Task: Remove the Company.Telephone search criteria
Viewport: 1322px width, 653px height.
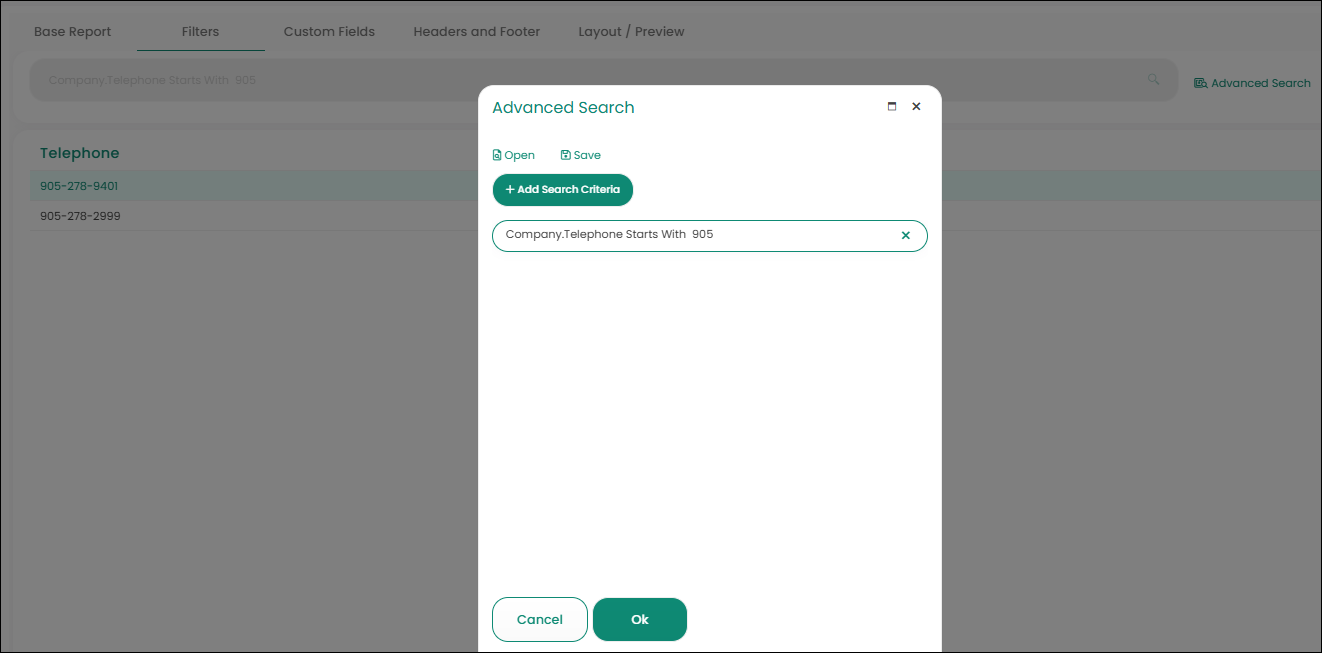Action: (x=905, y=236)
